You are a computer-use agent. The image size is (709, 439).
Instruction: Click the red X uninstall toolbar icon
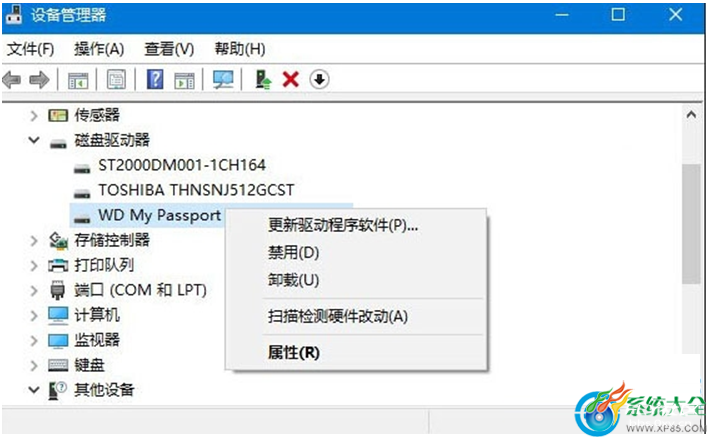[291, 80]
